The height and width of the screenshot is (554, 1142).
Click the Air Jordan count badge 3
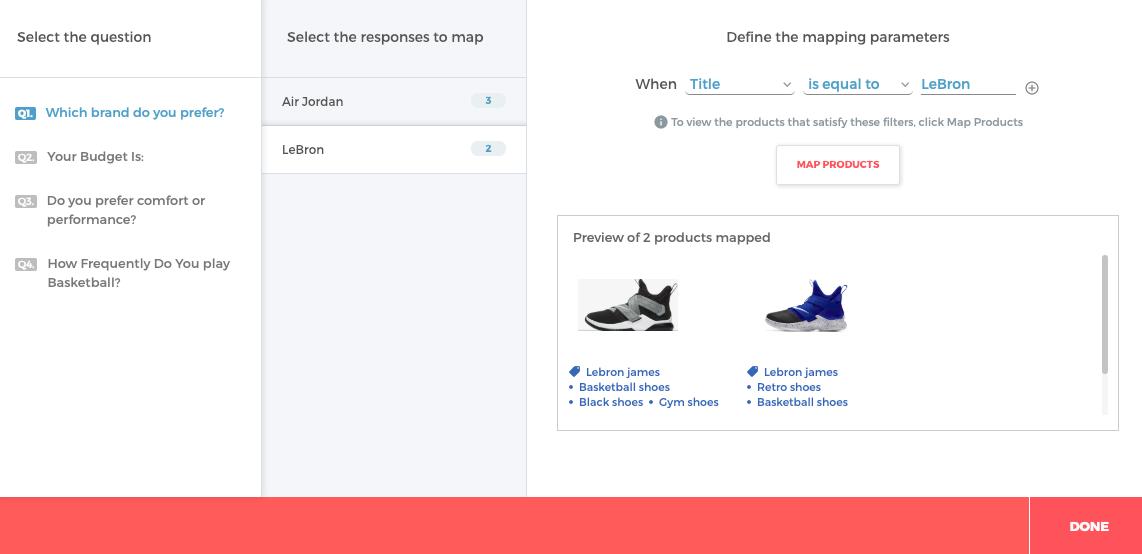tap(488, 100)
